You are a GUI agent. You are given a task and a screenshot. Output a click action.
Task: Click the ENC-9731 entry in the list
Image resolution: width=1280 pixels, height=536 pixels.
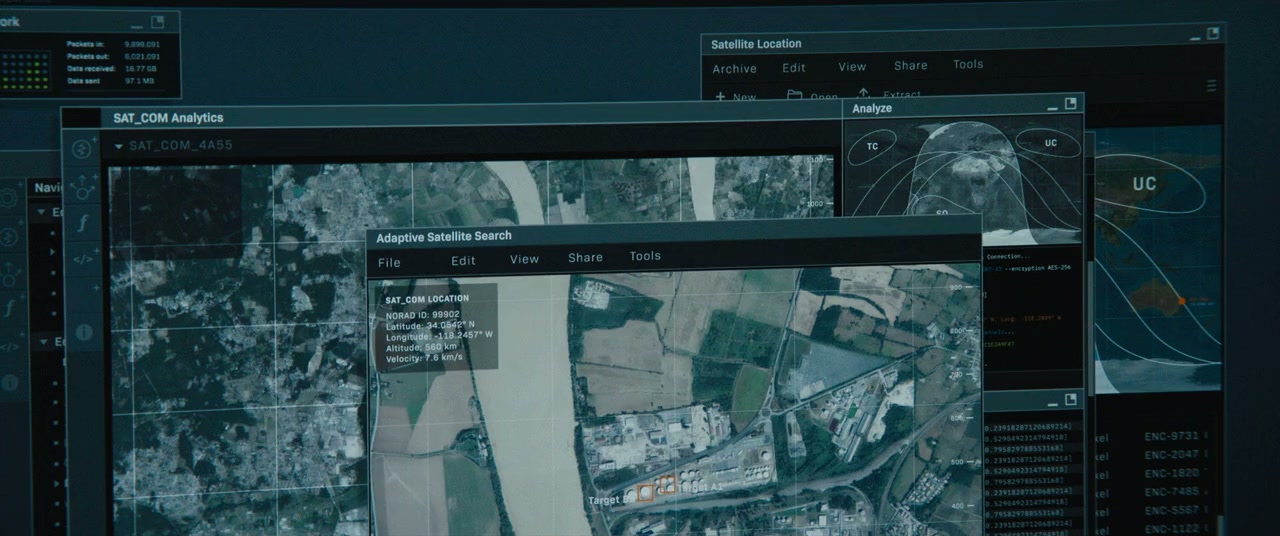[1171, 436]
